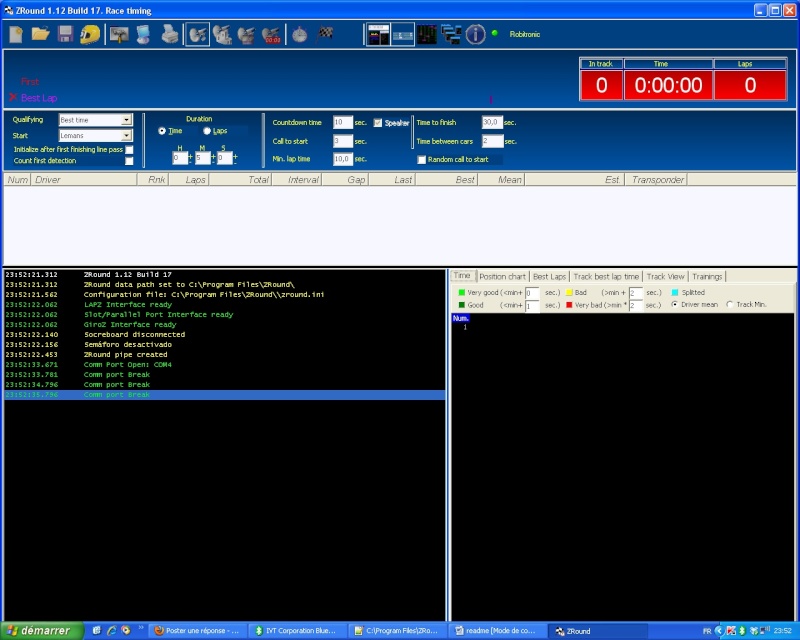Select the Laps duration radio button

tap(207, 131)
